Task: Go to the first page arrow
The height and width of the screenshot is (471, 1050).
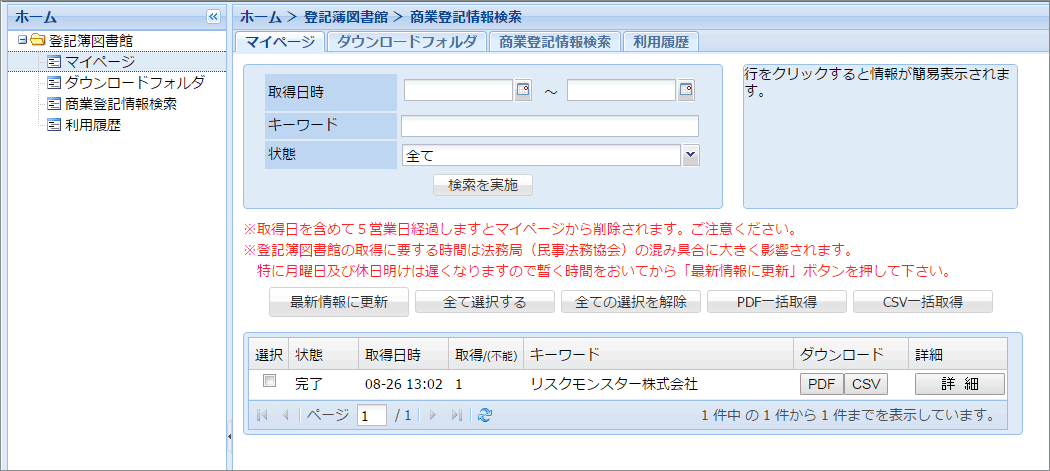Action: tap(263, 415)
